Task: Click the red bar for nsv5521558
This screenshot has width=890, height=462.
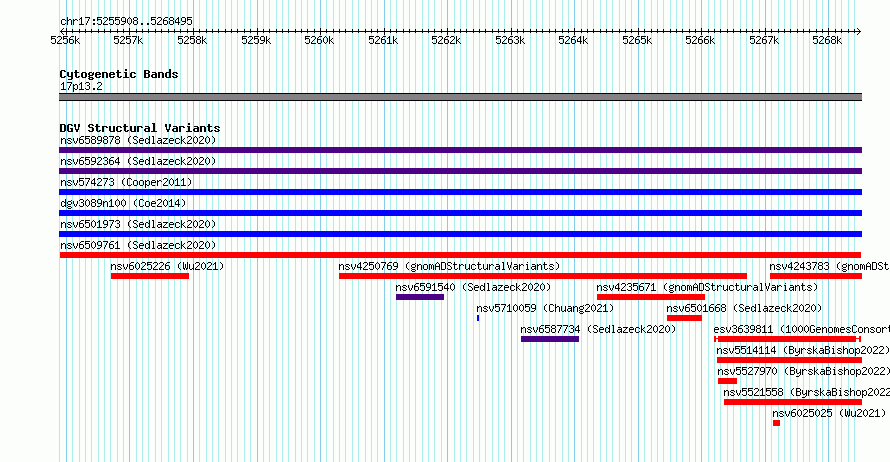Action: (793, 402)
